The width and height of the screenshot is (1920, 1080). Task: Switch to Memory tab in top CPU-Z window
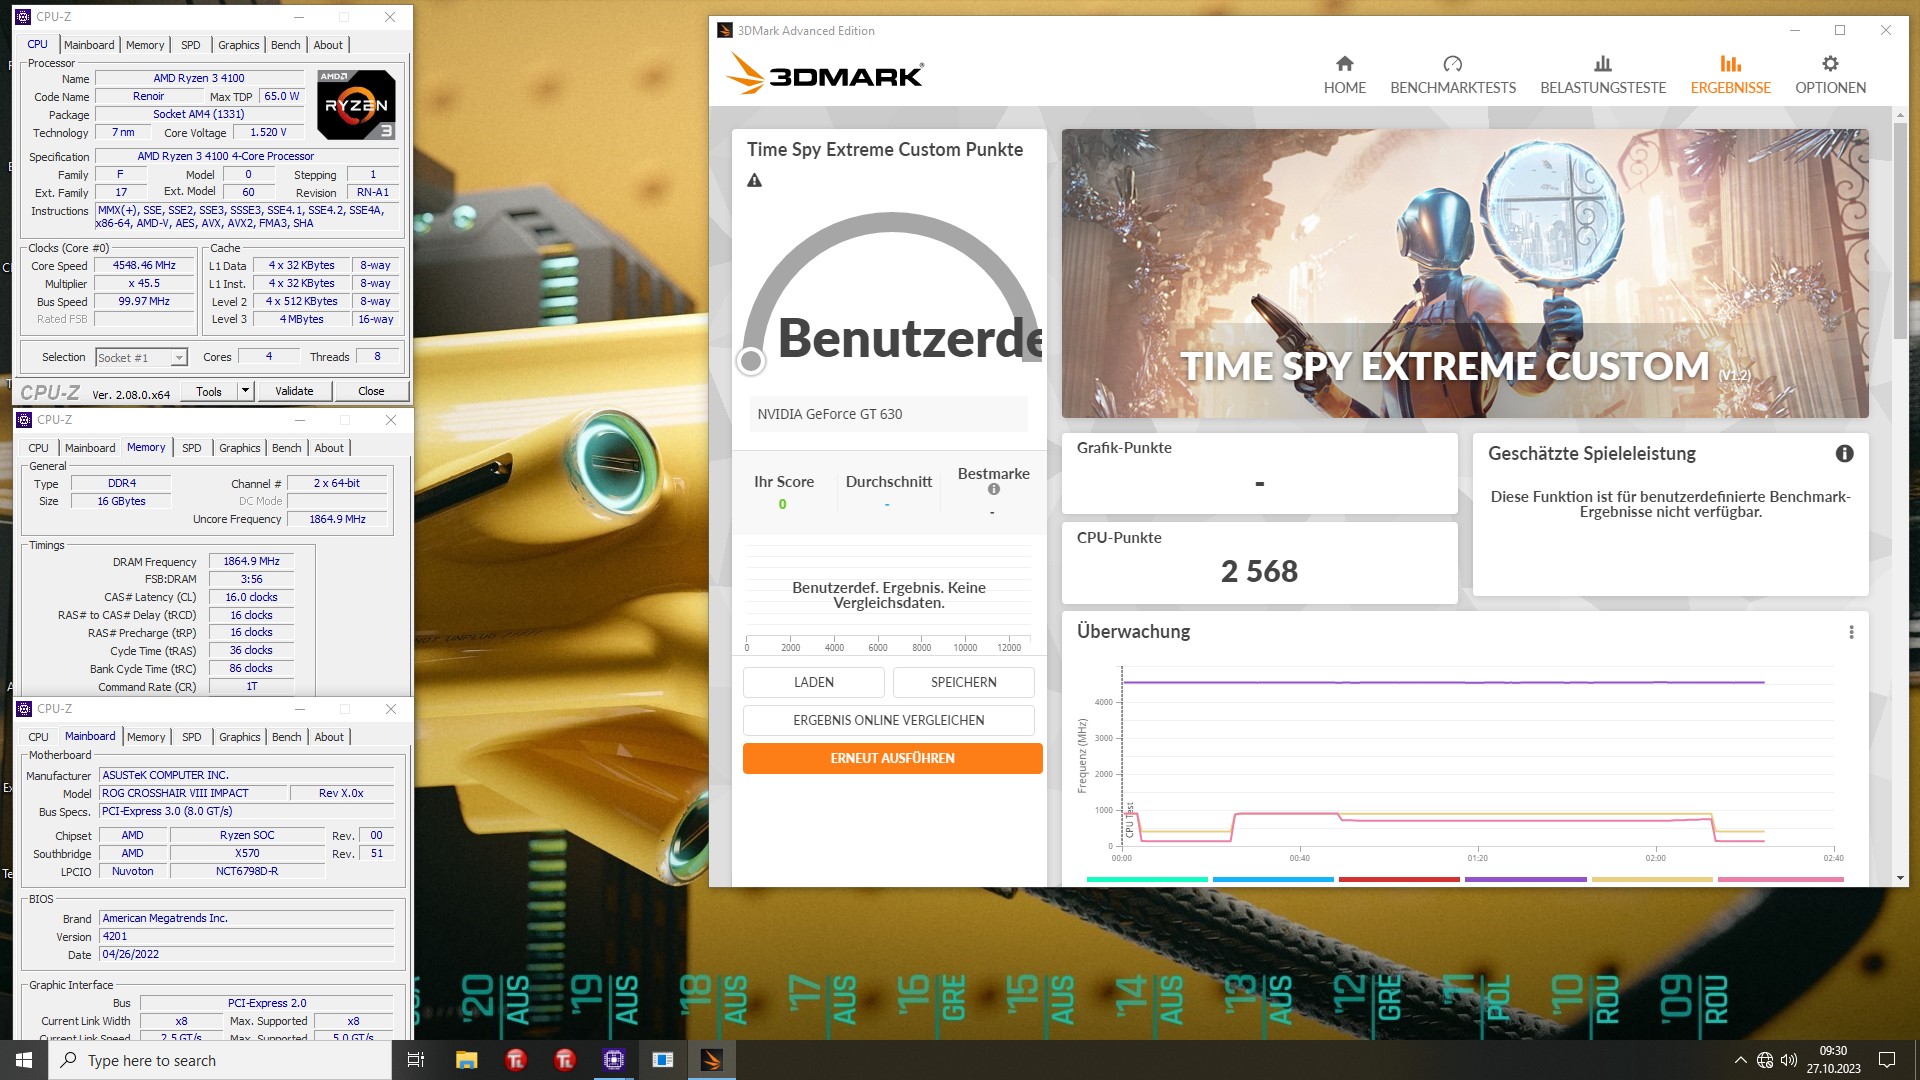pyautogui.click(x=145, y=45)
